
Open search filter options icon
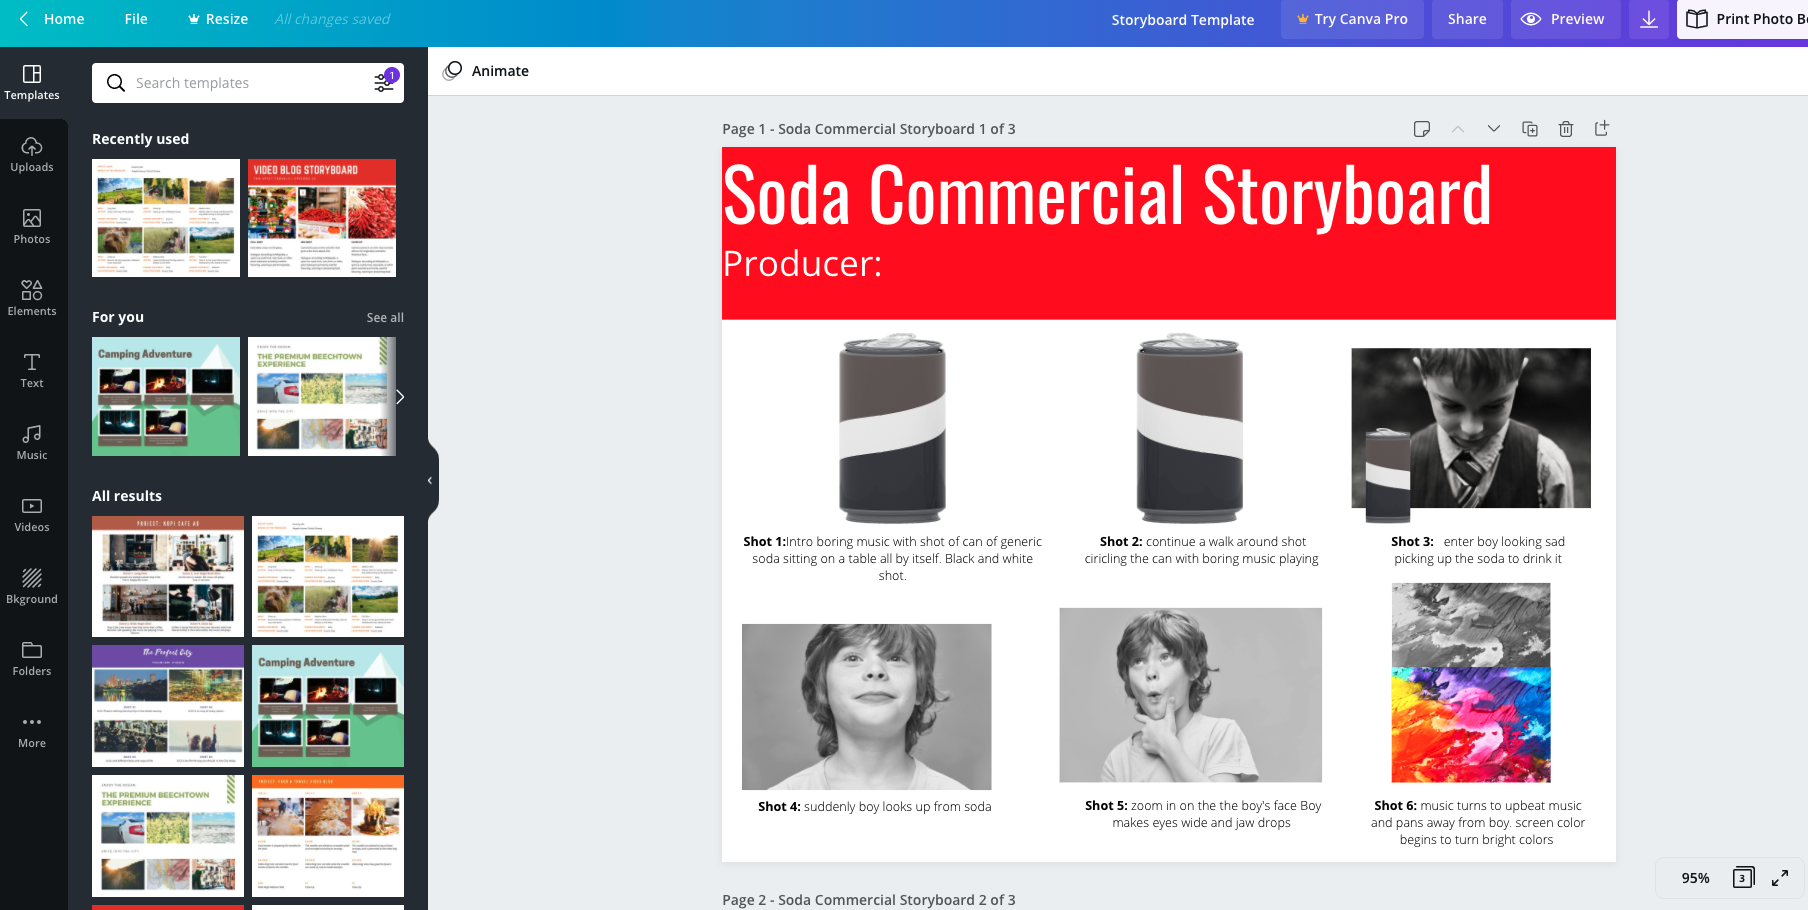384,83
